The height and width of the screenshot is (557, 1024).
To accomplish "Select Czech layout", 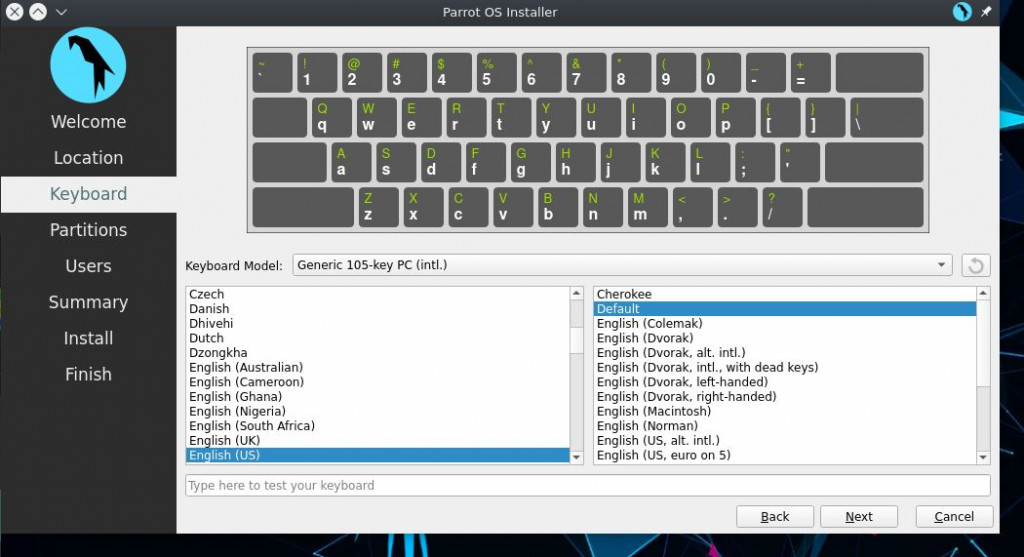I will [377, 294].
